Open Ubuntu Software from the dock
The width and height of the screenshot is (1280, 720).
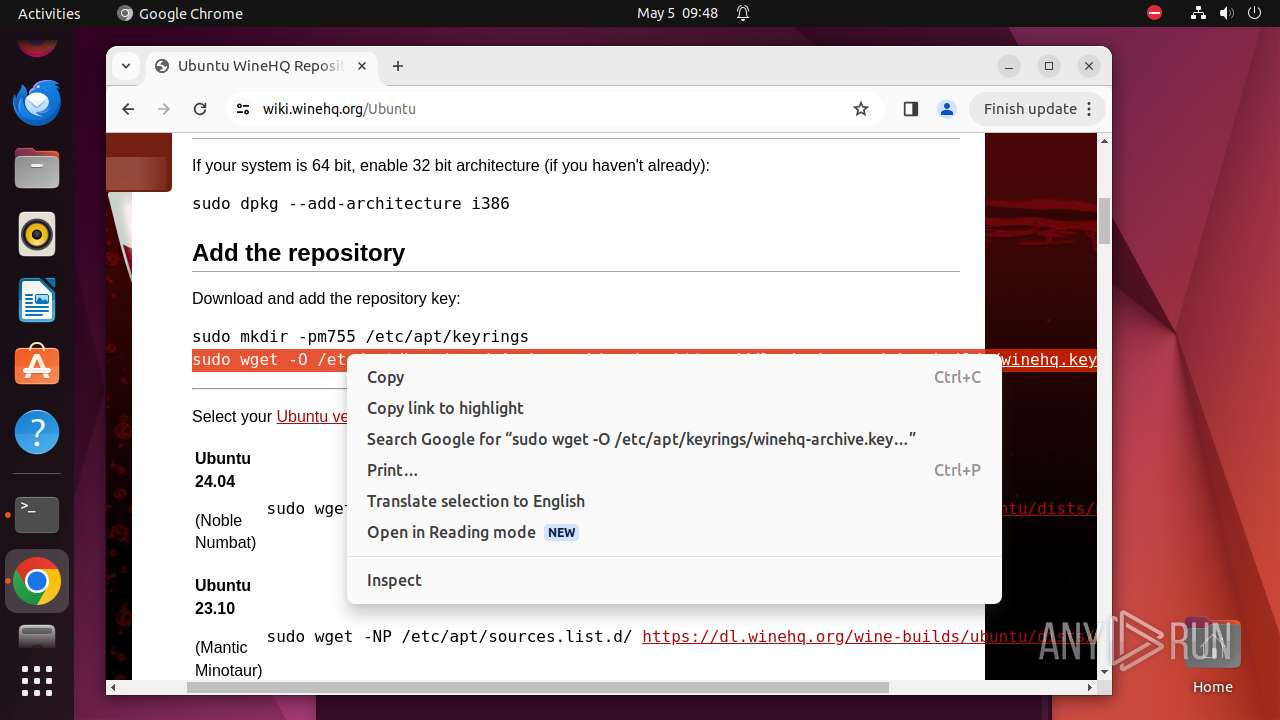37,367
